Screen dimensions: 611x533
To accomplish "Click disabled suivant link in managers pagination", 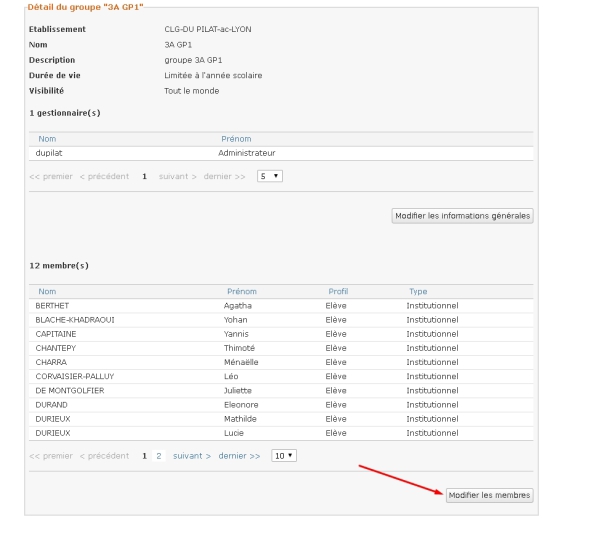I will [177, 176].
